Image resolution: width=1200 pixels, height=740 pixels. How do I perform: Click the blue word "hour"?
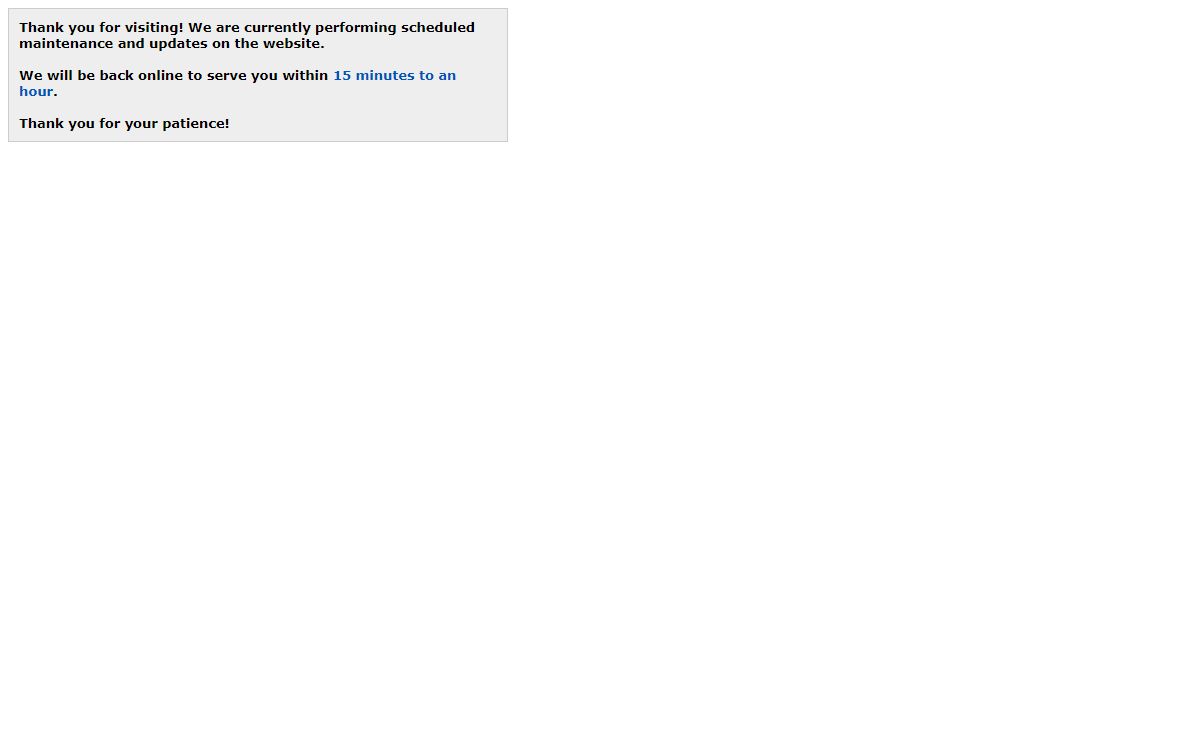[x=36, y=91]
